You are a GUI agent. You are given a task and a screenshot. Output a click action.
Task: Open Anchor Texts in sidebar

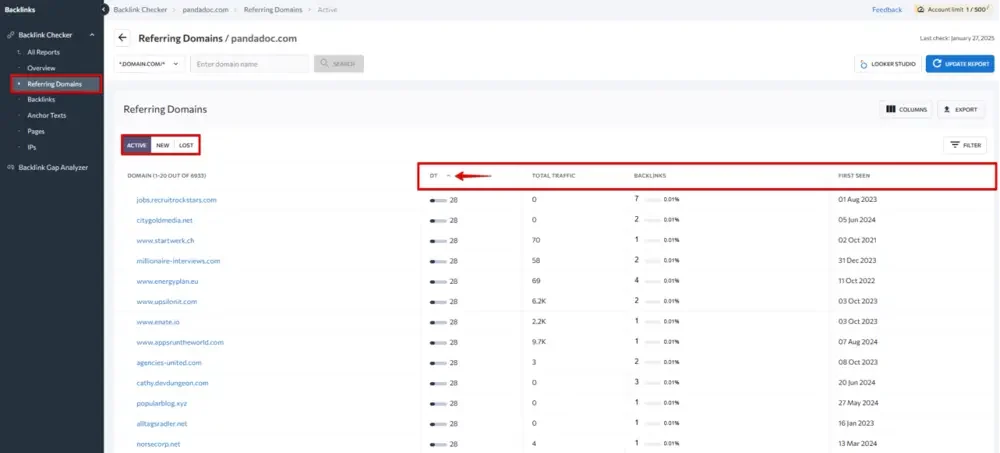point(47,116)
